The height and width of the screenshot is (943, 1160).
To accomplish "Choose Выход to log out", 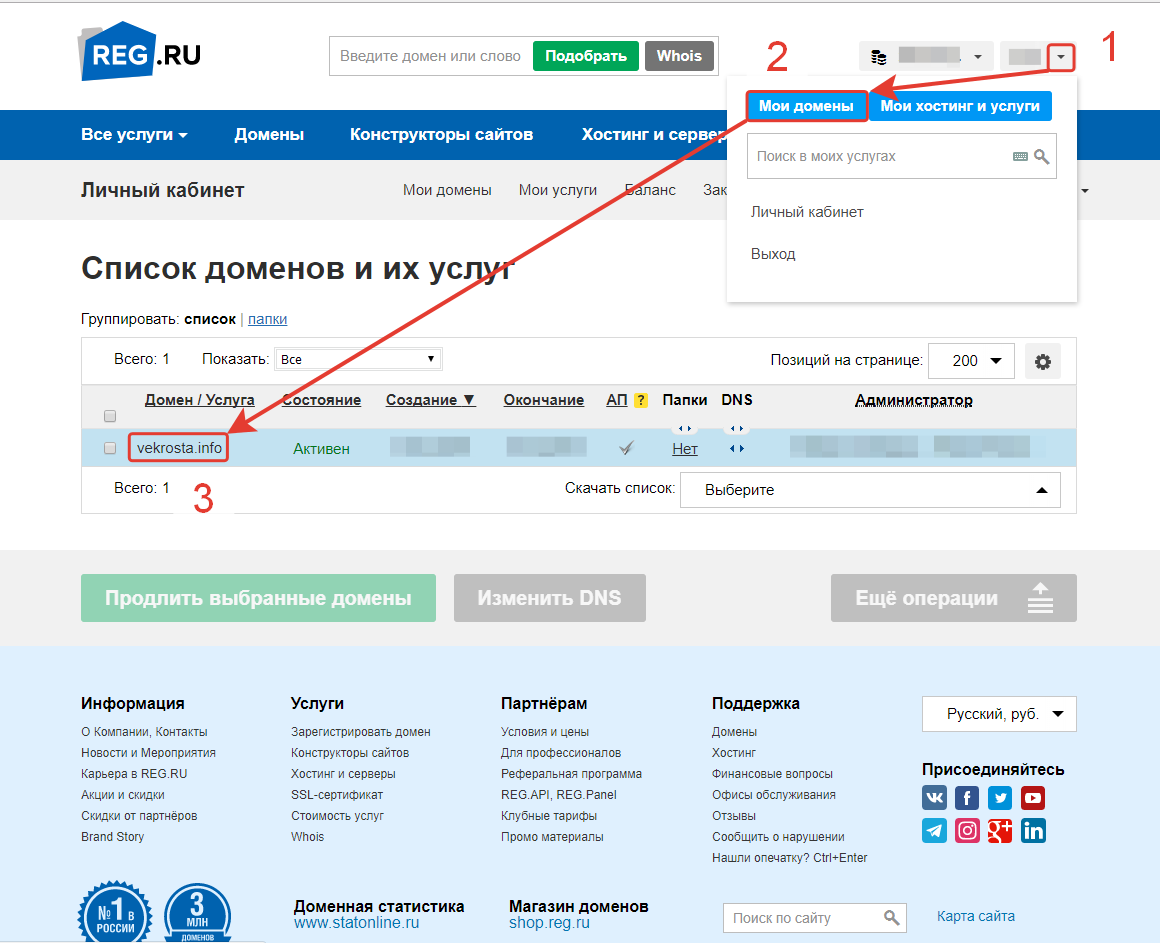I will click(x=773, y=254).
